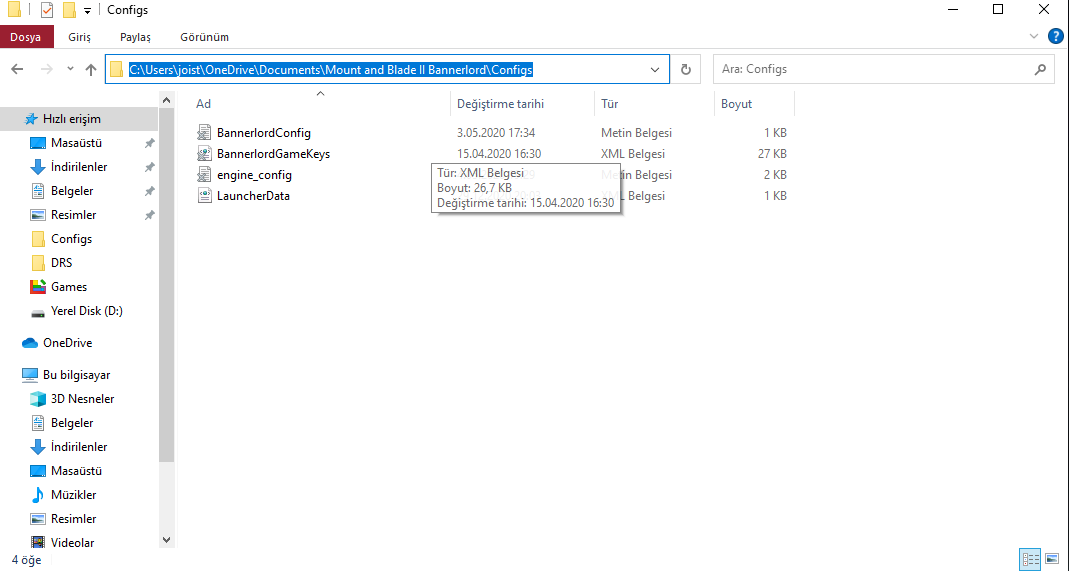
Task: Open pinned Resimler under Hızlı erişim
Action: click(x=73, y=215)
